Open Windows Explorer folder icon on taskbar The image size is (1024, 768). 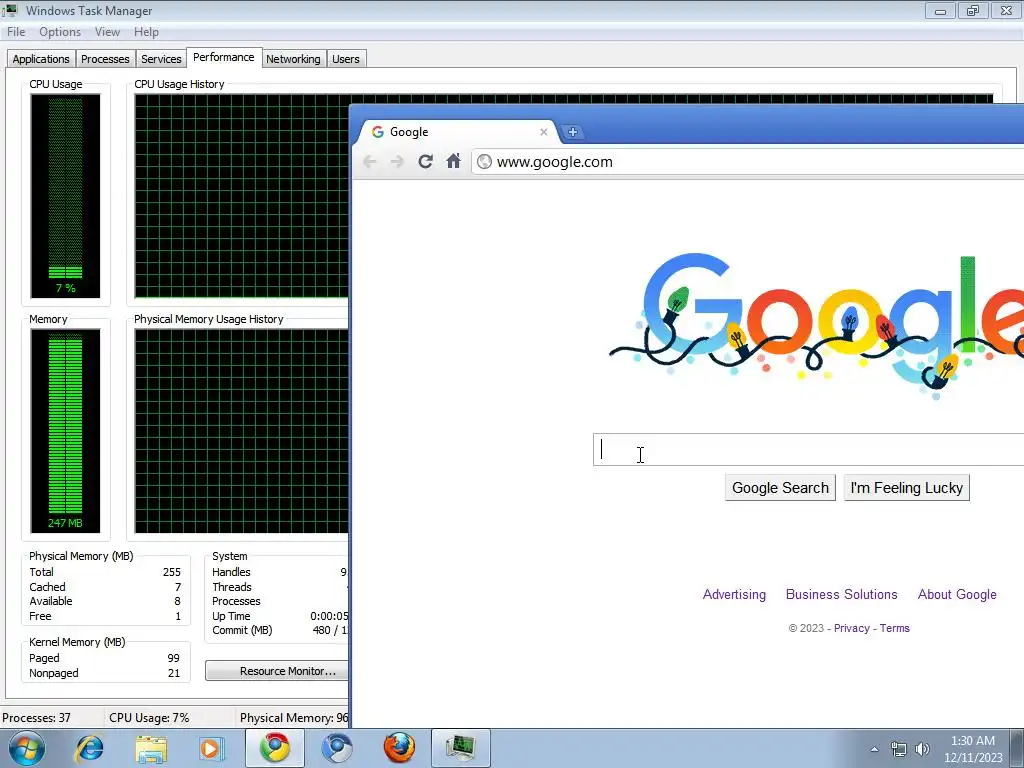point(151,748)
